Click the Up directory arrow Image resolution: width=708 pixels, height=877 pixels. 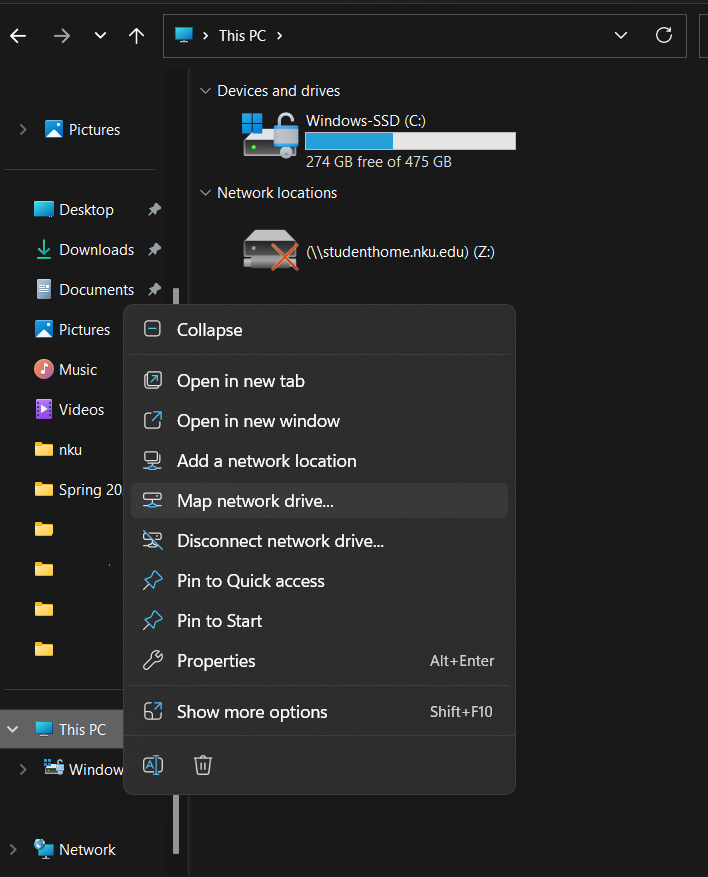pos(137,35)
